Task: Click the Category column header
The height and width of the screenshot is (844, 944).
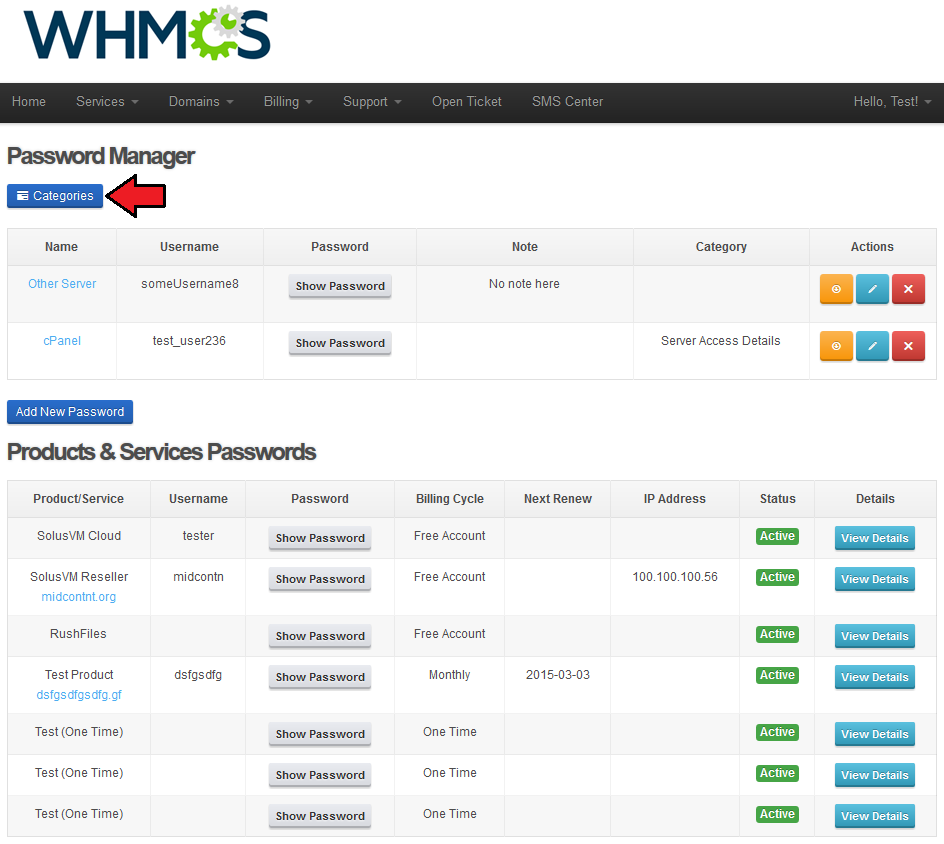Action: coord(721,247)
